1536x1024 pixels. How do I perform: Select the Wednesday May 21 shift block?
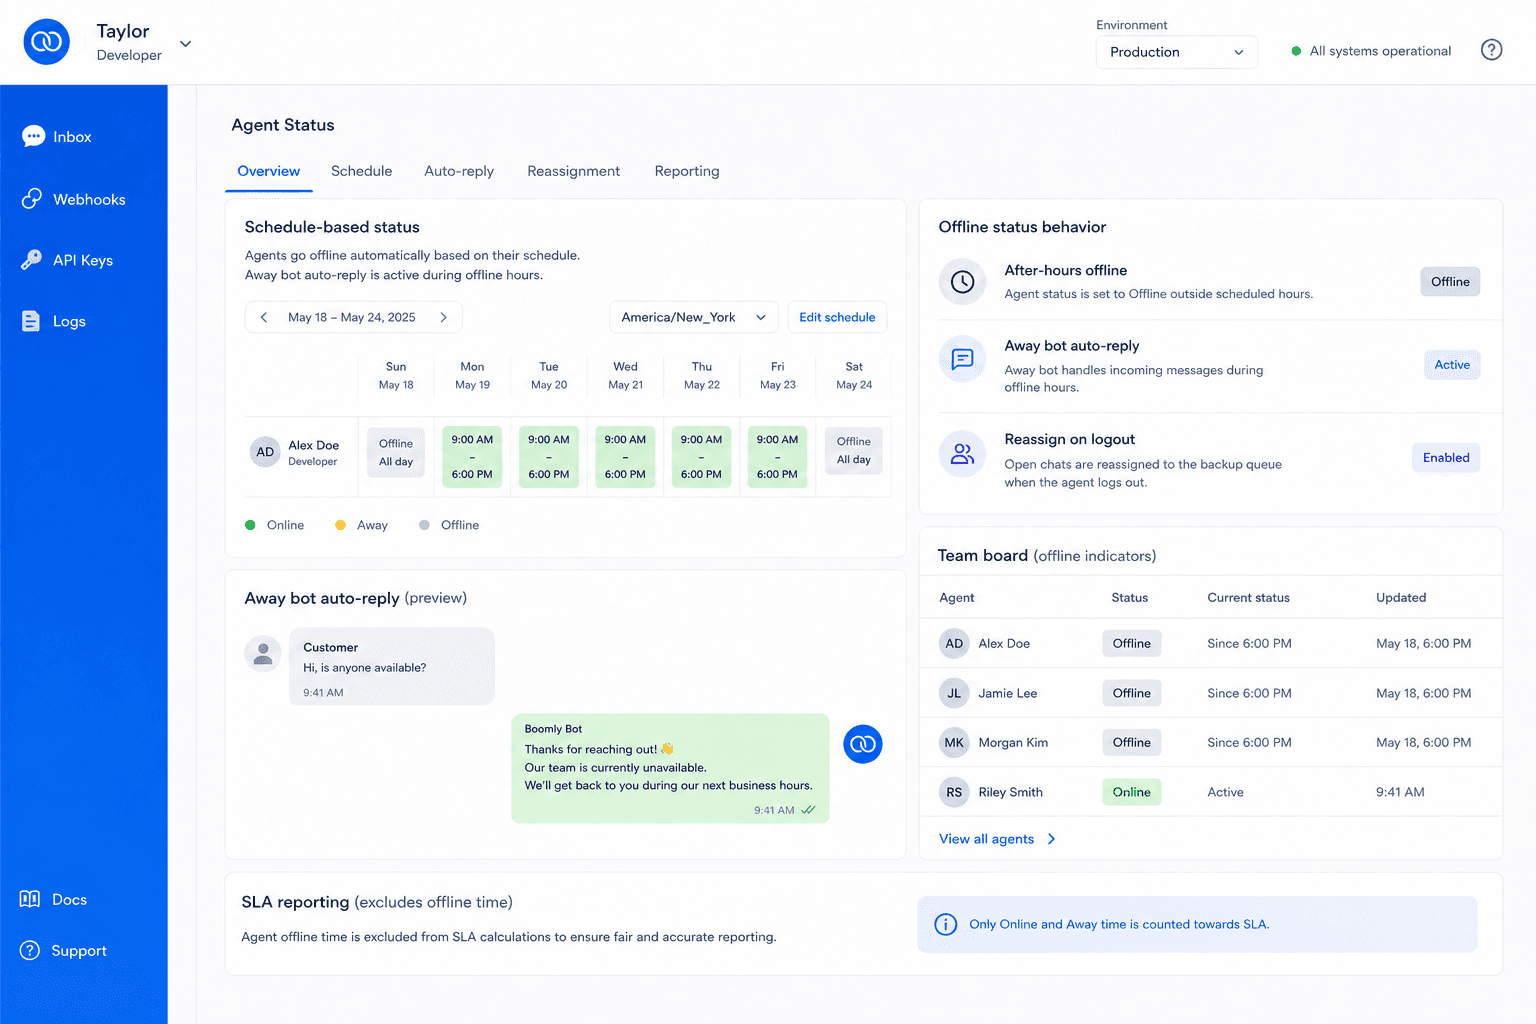625,457
